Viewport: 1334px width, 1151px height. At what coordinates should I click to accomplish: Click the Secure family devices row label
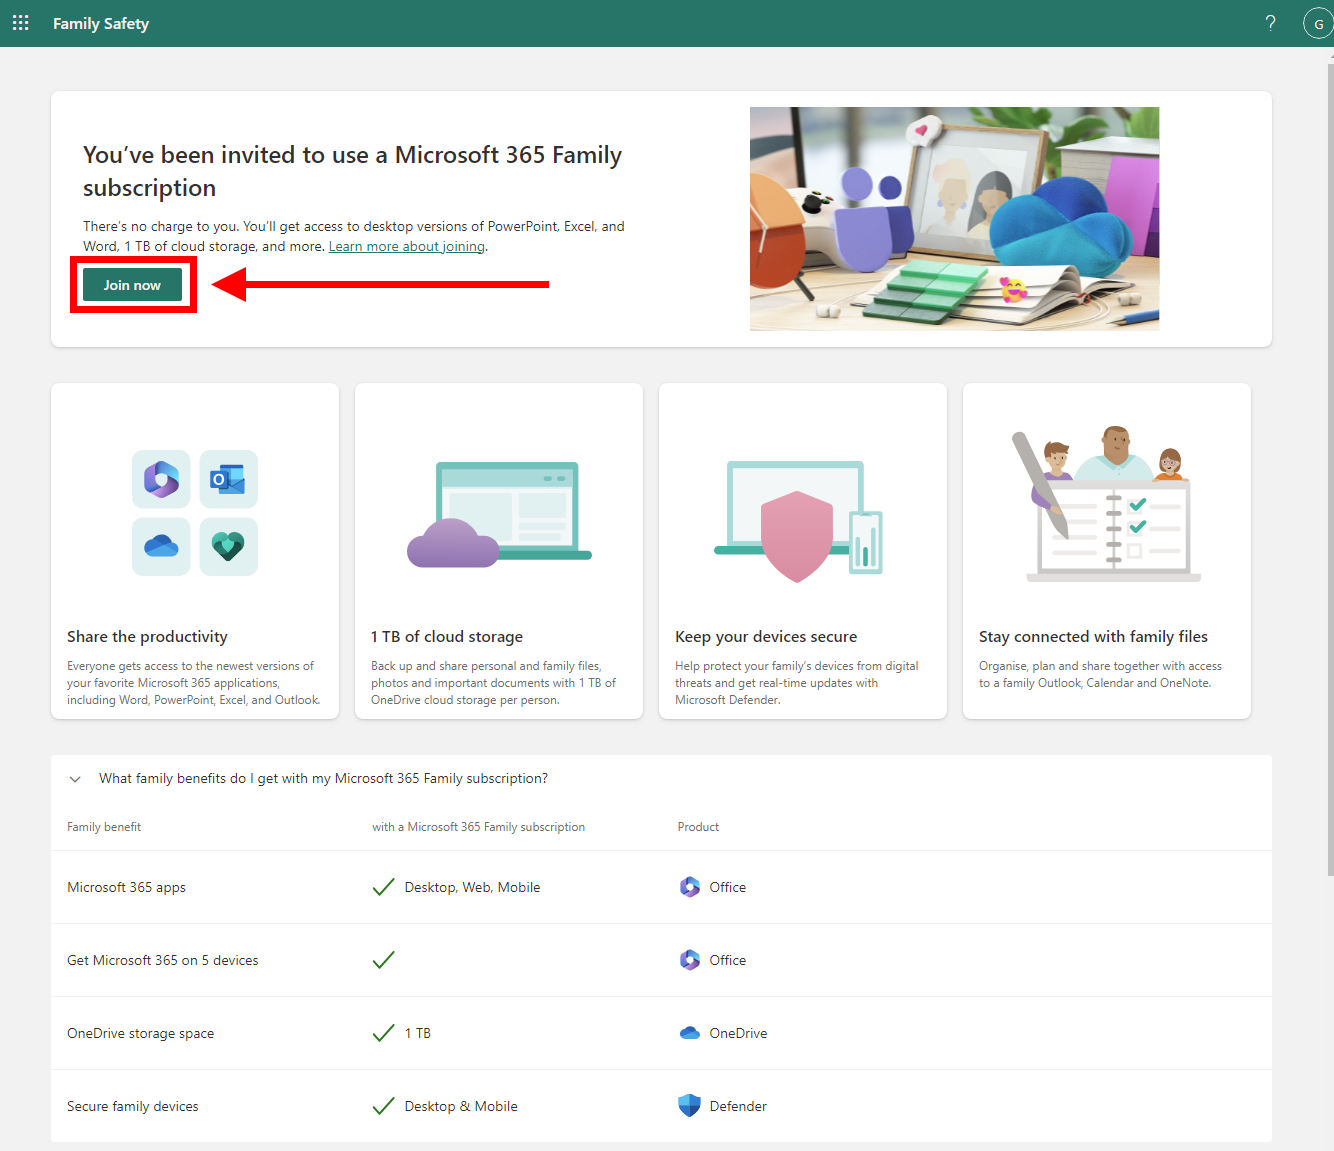coord(133,1106)
